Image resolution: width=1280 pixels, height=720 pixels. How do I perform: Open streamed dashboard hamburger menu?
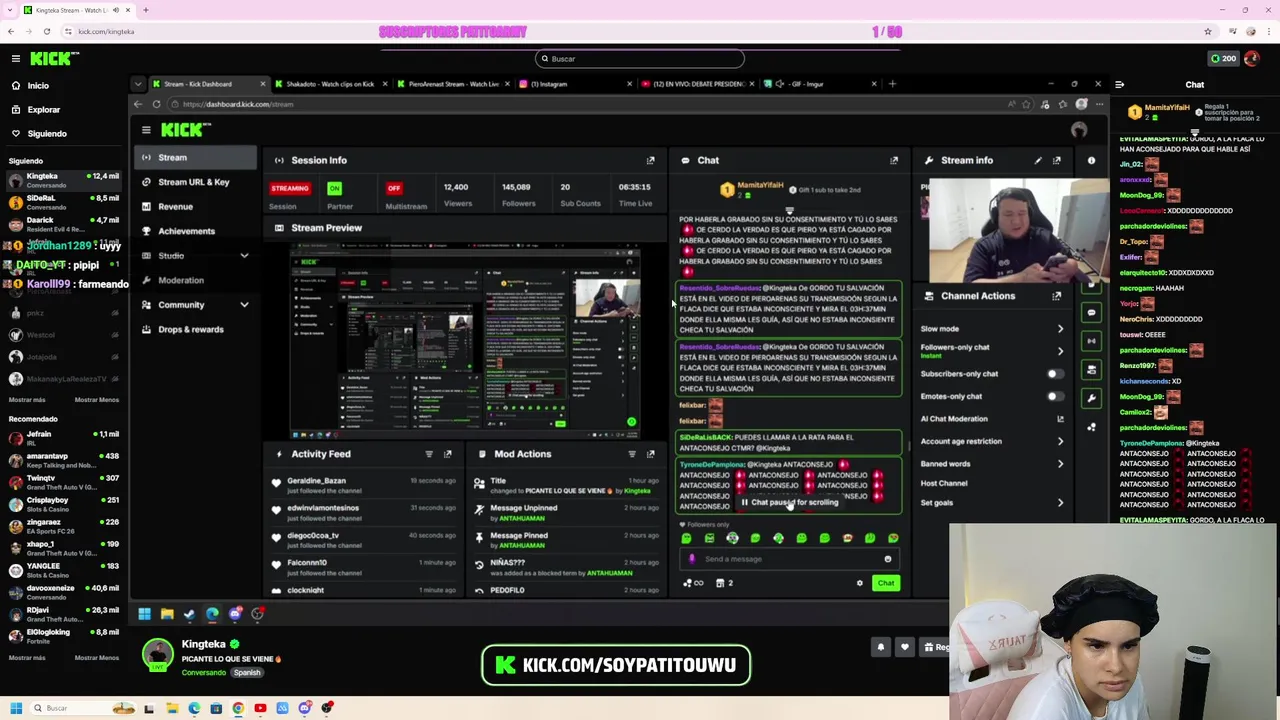(146, 130)
